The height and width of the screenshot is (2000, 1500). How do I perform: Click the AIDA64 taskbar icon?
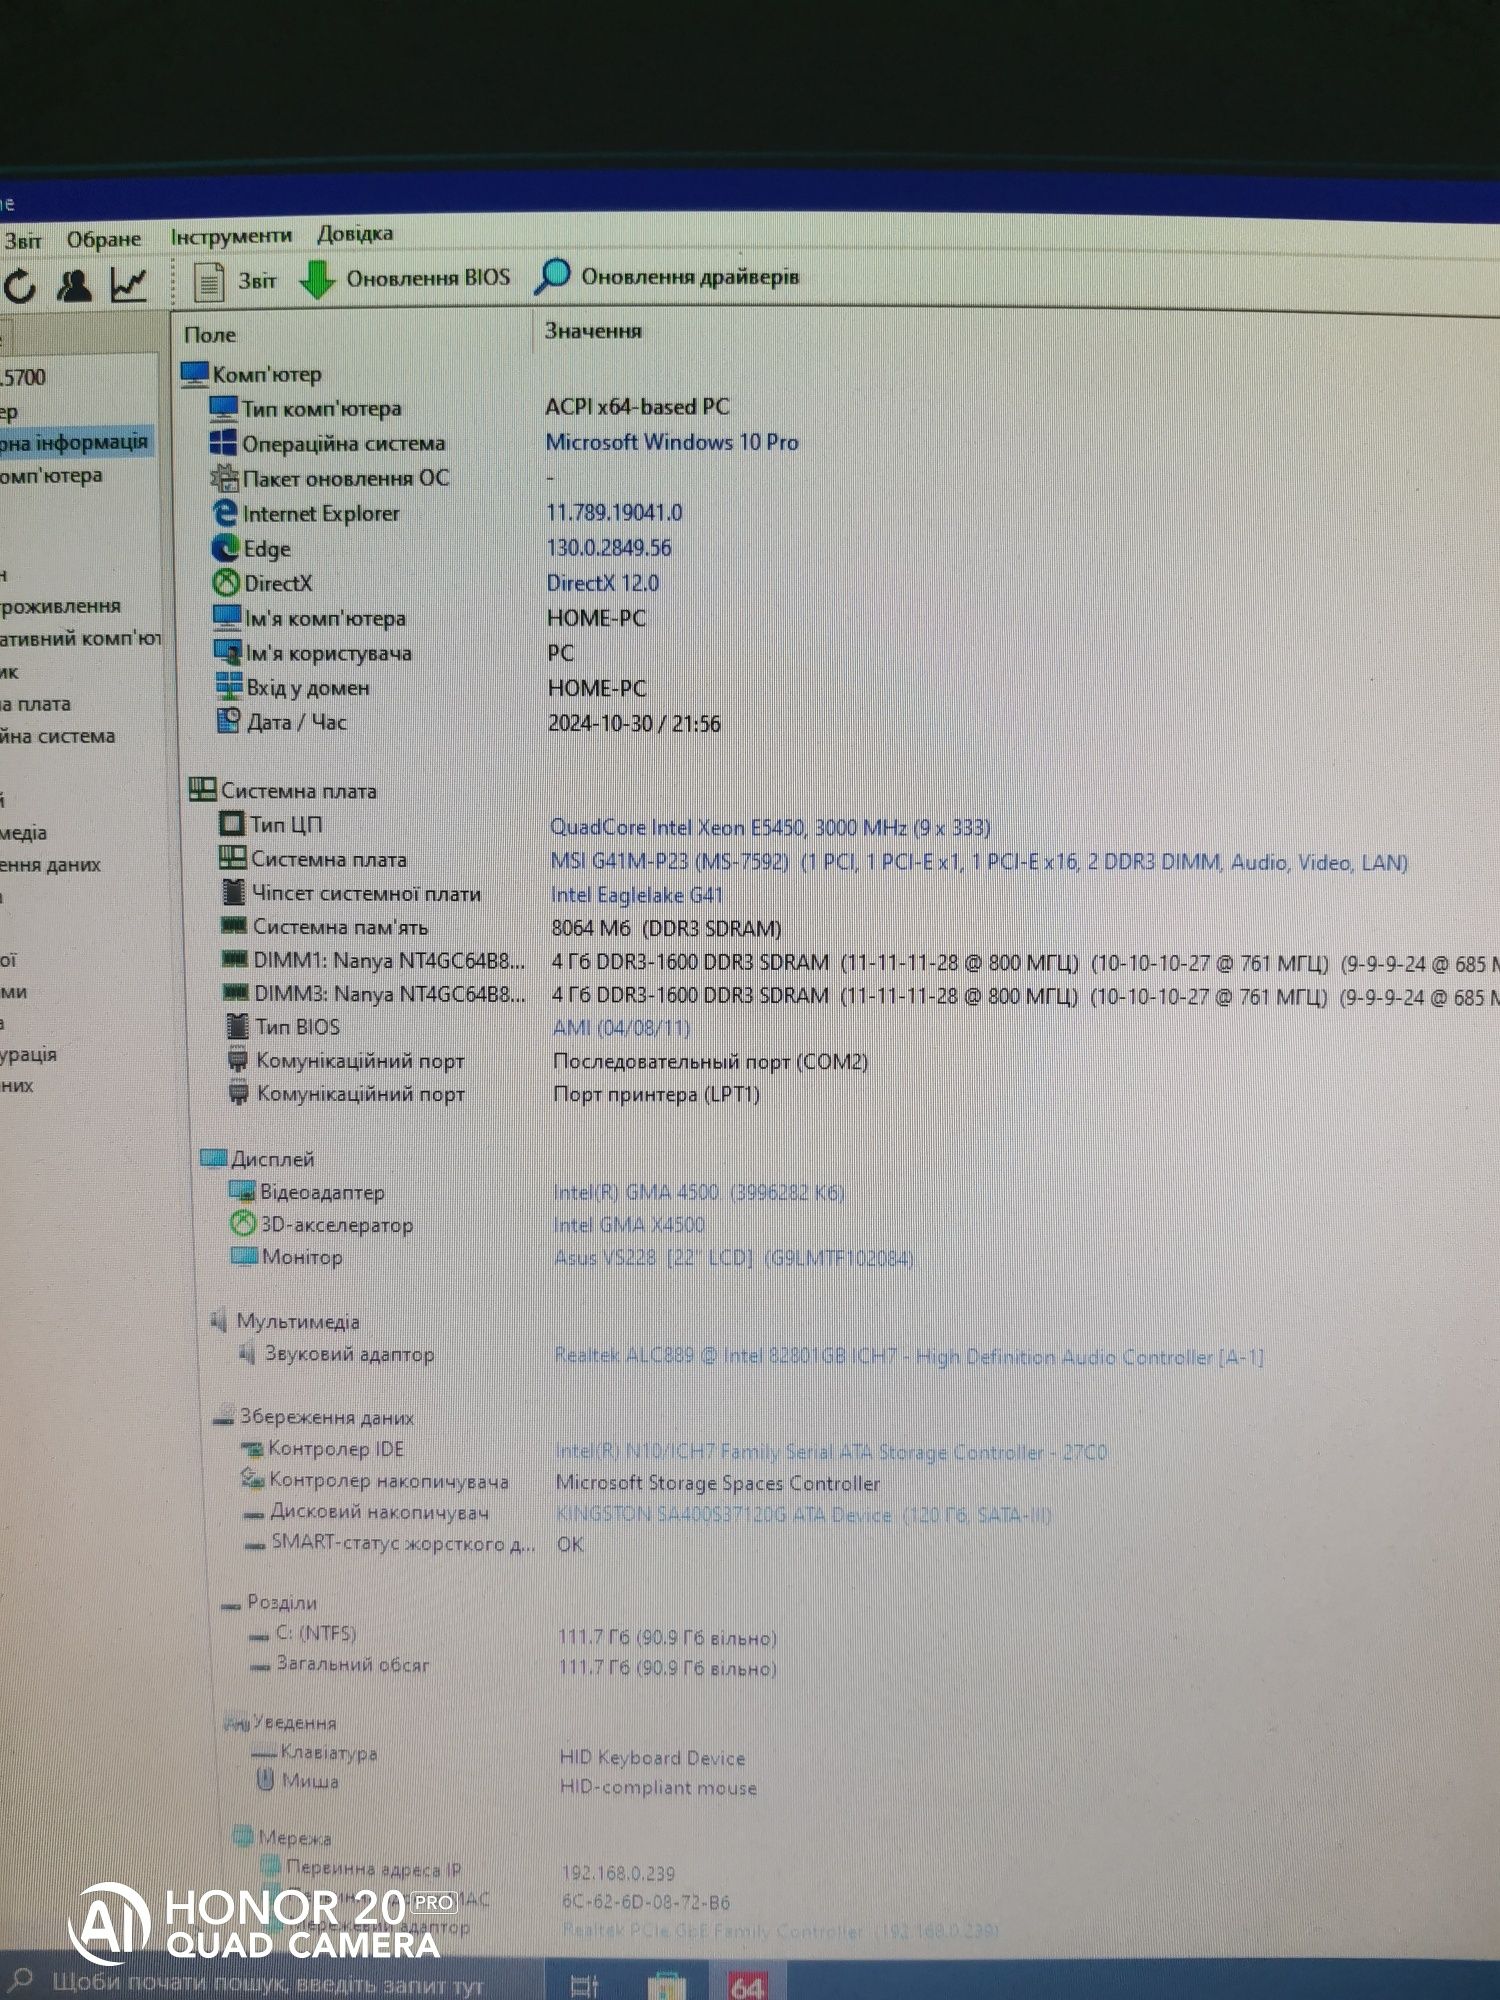747,1985
